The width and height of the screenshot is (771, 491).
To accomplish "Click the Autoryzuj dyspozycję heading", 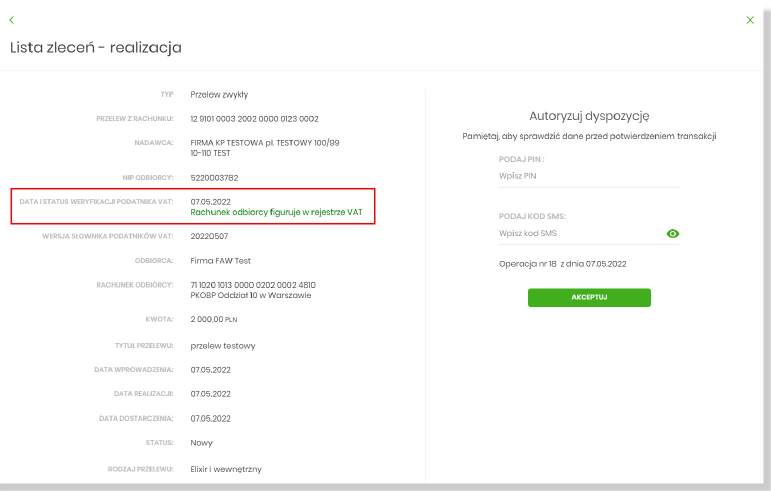I will tap(589, 116).
